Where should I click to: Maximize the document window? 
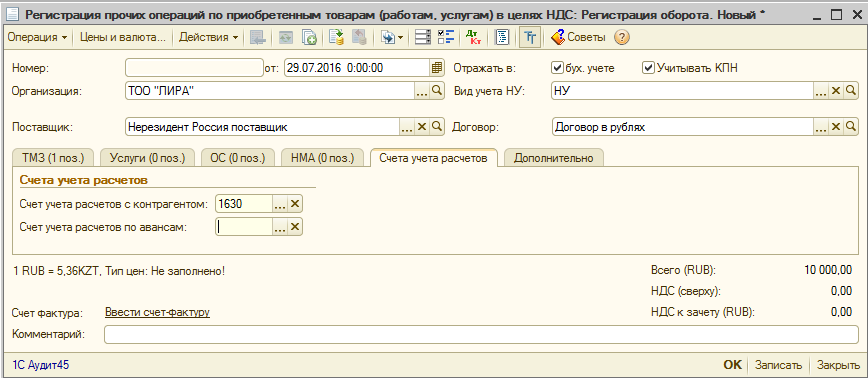tap(837, 15)
